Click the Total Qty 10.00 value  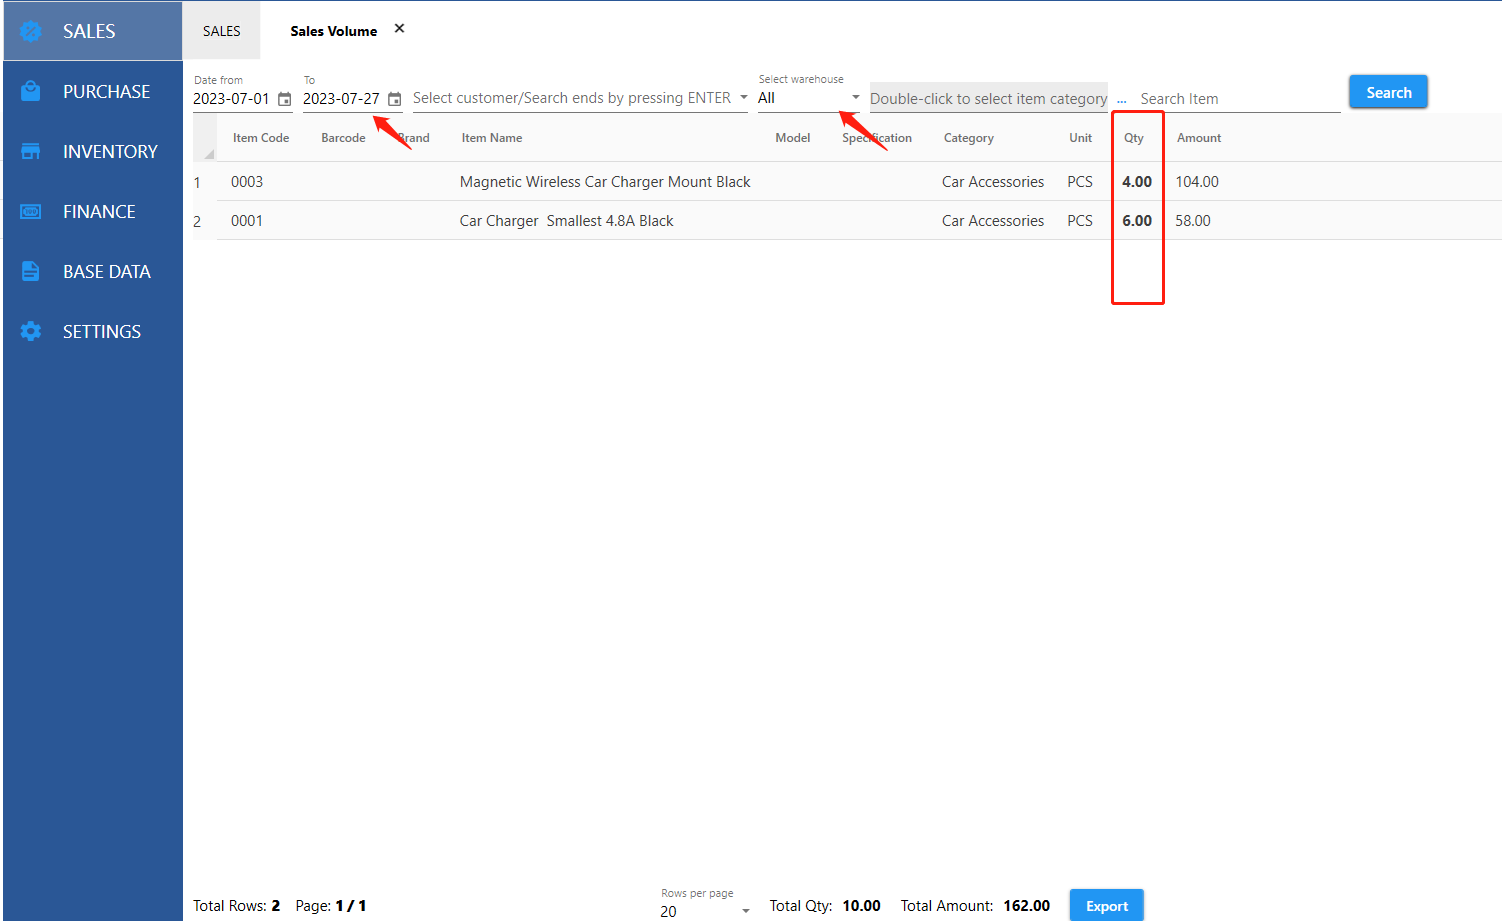click(x=861, y=906)
